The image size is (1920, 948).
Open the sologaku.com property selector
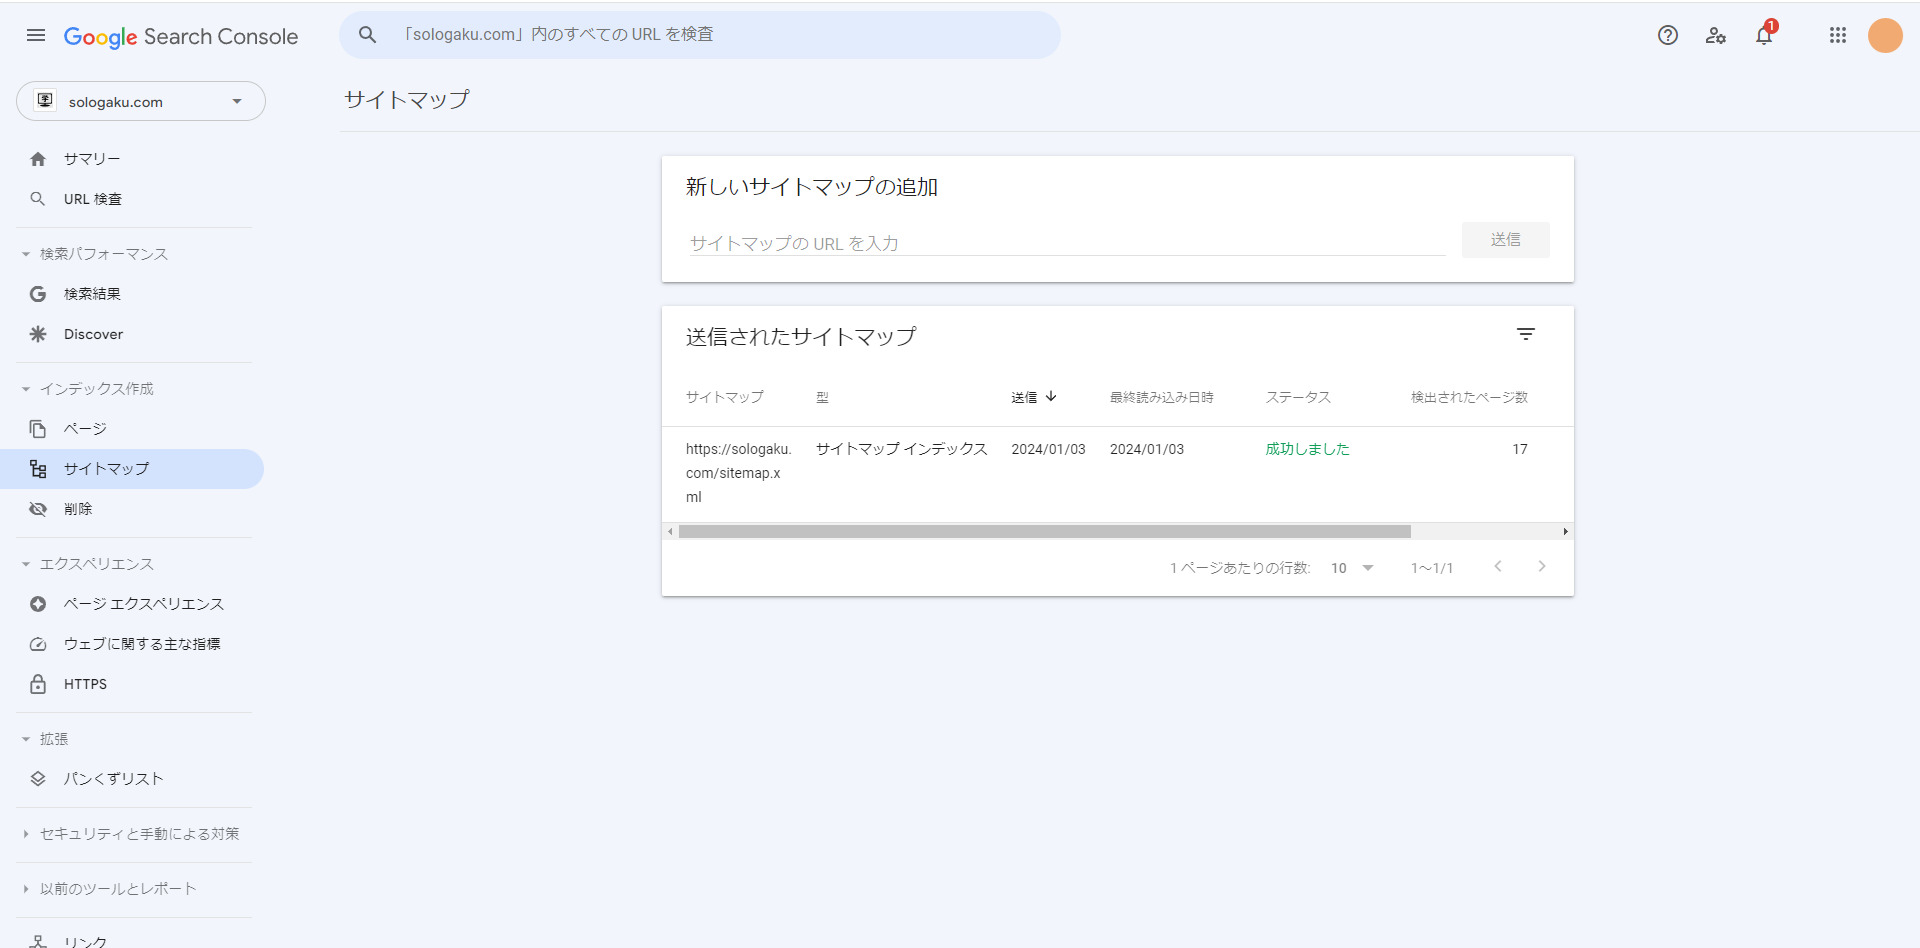(x=141, y=102)
